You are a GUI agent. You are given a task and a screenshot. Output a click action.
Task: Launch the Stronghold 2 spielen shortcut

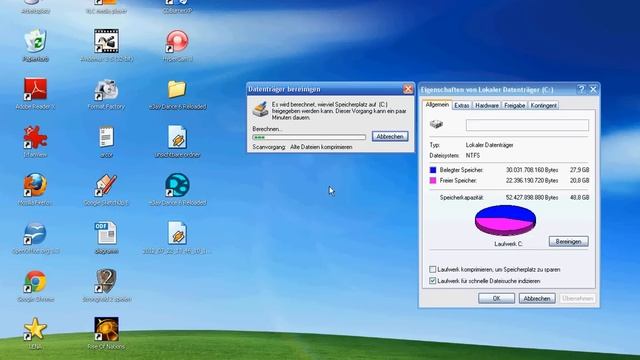(106, 281)
